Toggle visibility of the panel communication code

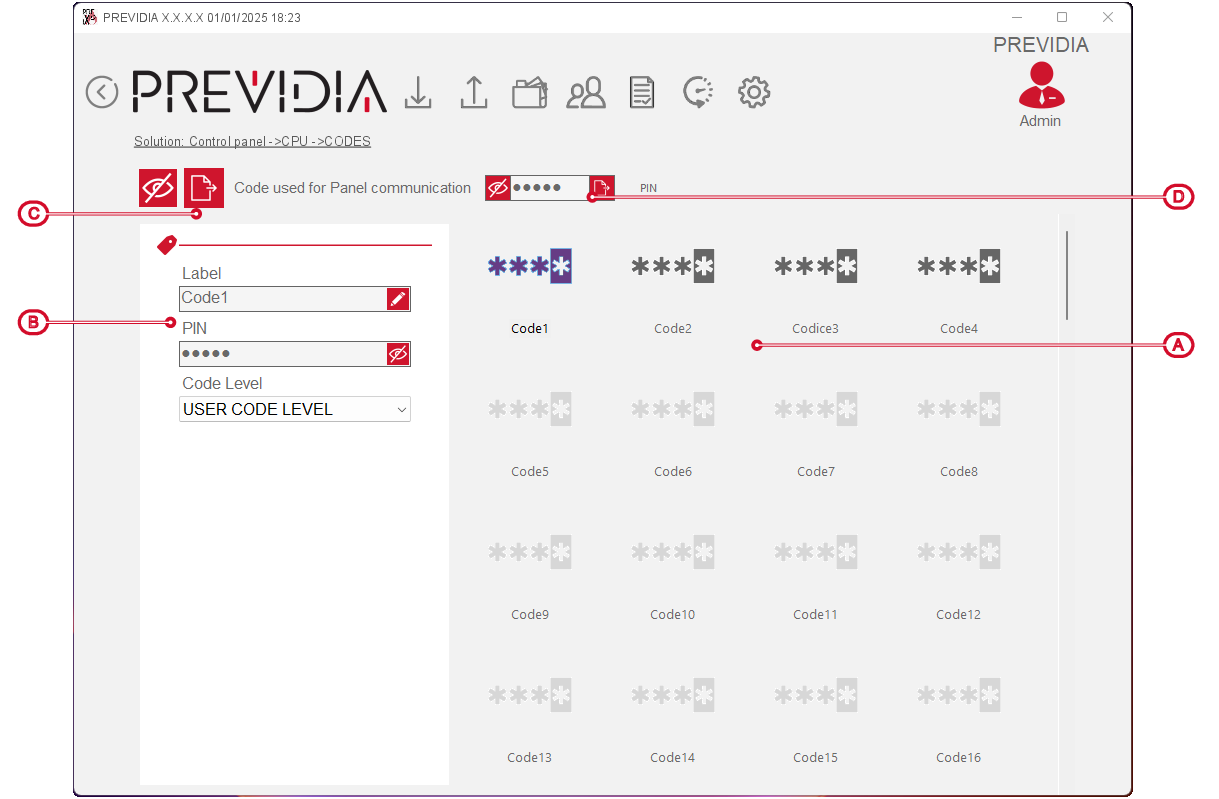[x=497, y=187]
